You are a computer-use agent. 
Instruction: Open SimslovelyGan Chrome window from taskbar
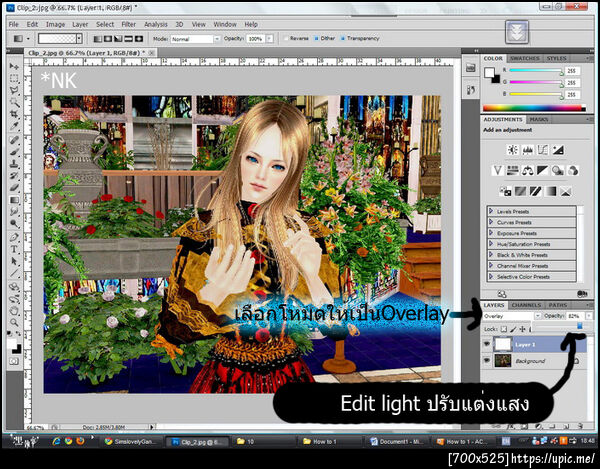pos(132,441)
